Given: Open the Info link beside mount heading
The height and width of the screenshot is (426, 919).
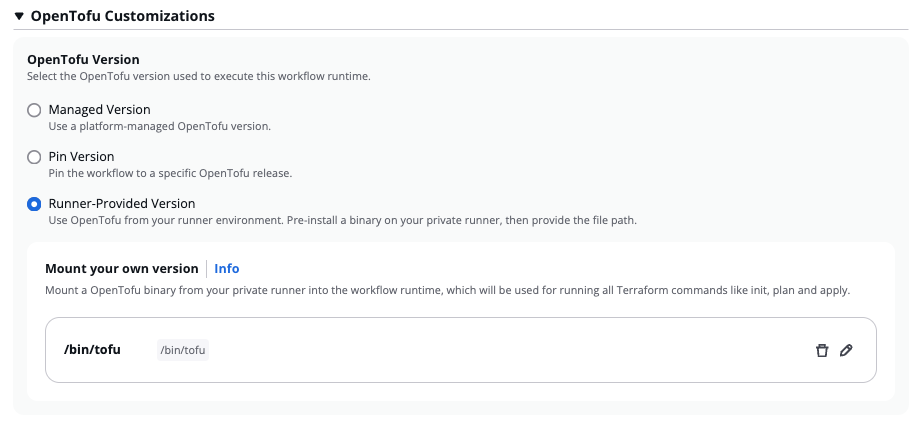Looking at the screenshot, I should [x=227, y=268].
